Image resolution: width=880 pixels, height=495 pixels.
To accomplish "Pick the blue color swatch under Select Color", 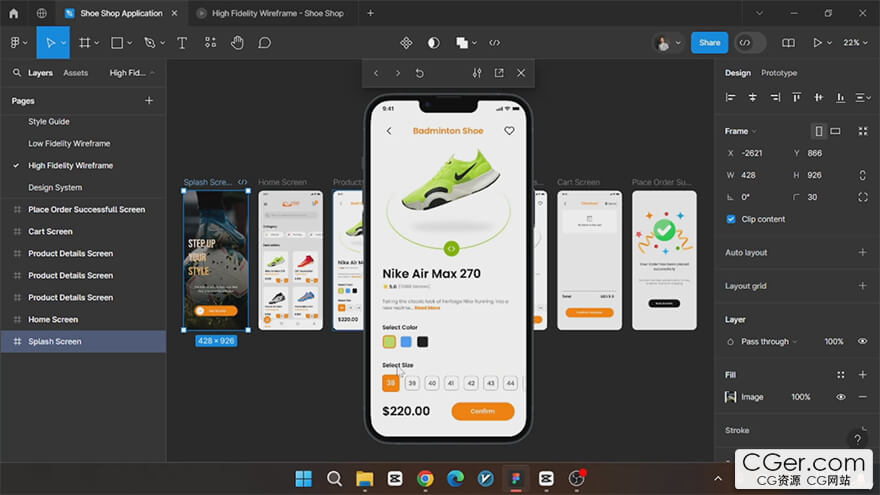I will (x=406, y=342).
